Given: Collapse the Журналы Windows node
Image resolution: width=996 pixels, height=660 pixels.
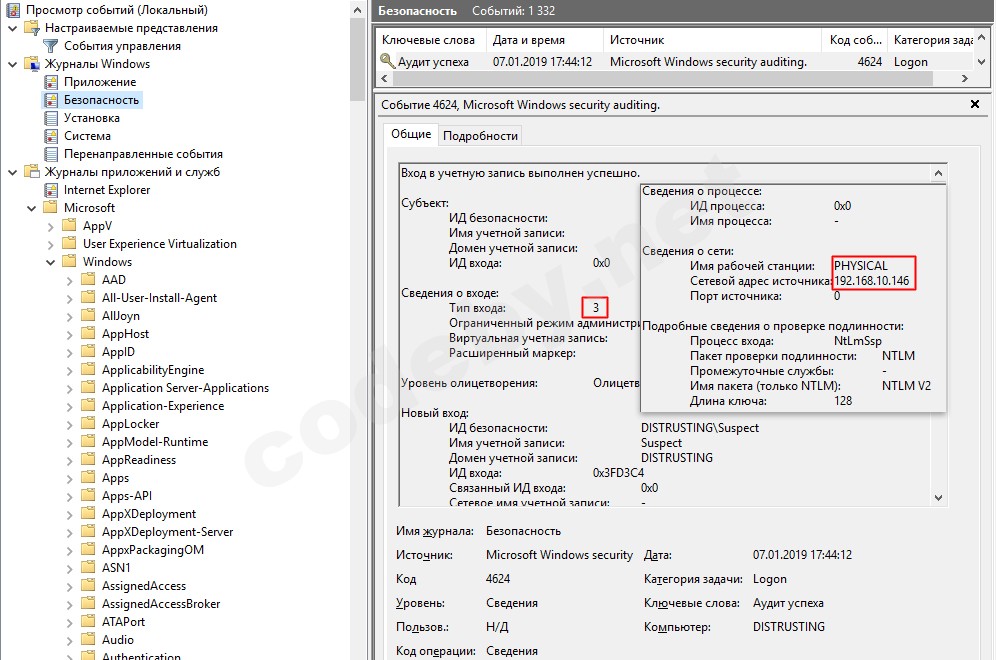Looking at the screenshot, I should (x=12, y=64).
